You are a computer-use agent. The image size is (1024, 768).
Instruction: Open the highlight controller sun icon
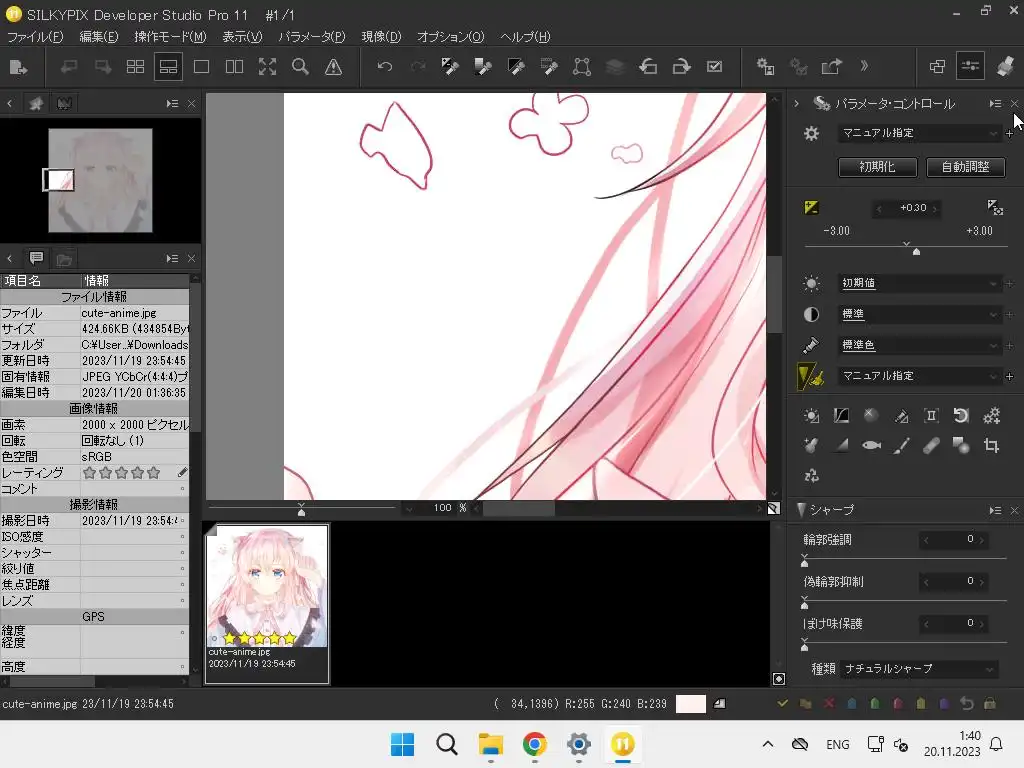point(811,415)
